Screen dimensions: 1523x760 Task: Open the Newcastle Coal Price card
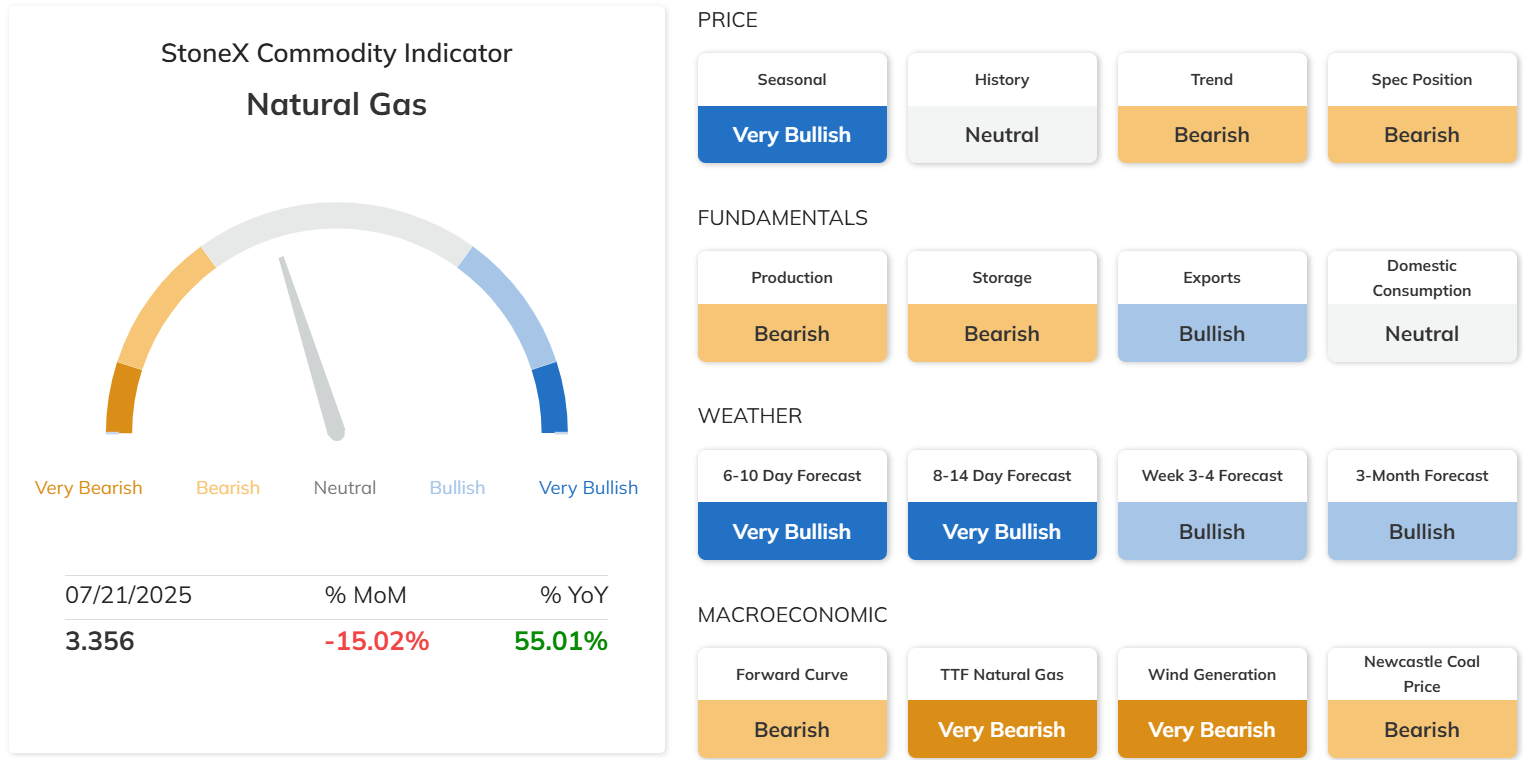click(1422, 703)
